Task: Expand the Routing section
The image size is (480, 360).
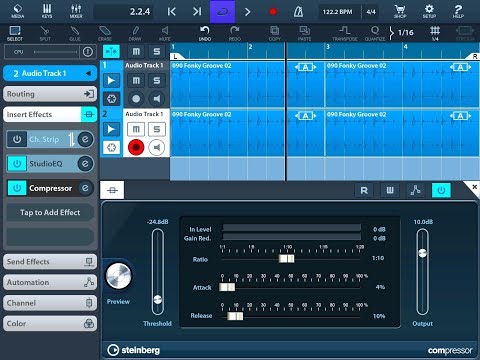Action: click(x=50, y=94)
